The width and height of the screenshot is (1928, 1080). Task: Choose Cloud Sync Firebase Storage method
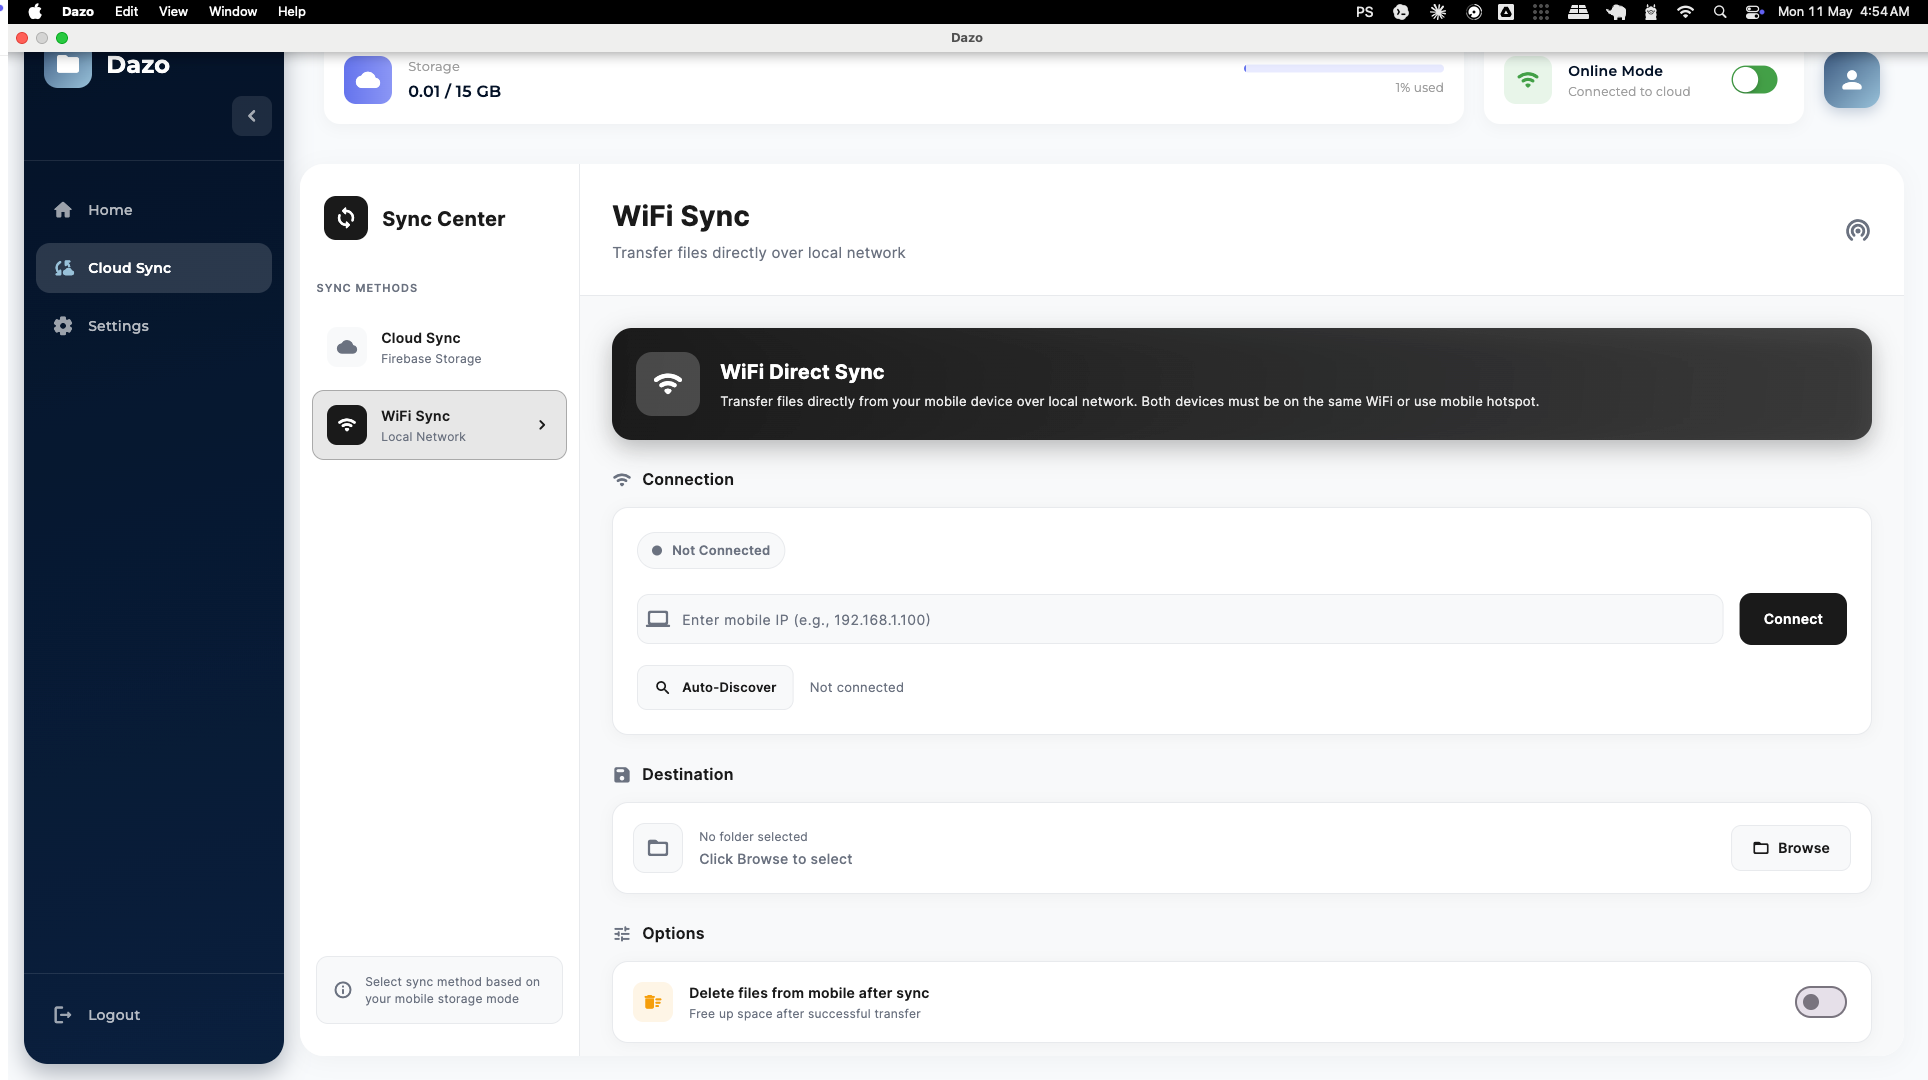439,347
